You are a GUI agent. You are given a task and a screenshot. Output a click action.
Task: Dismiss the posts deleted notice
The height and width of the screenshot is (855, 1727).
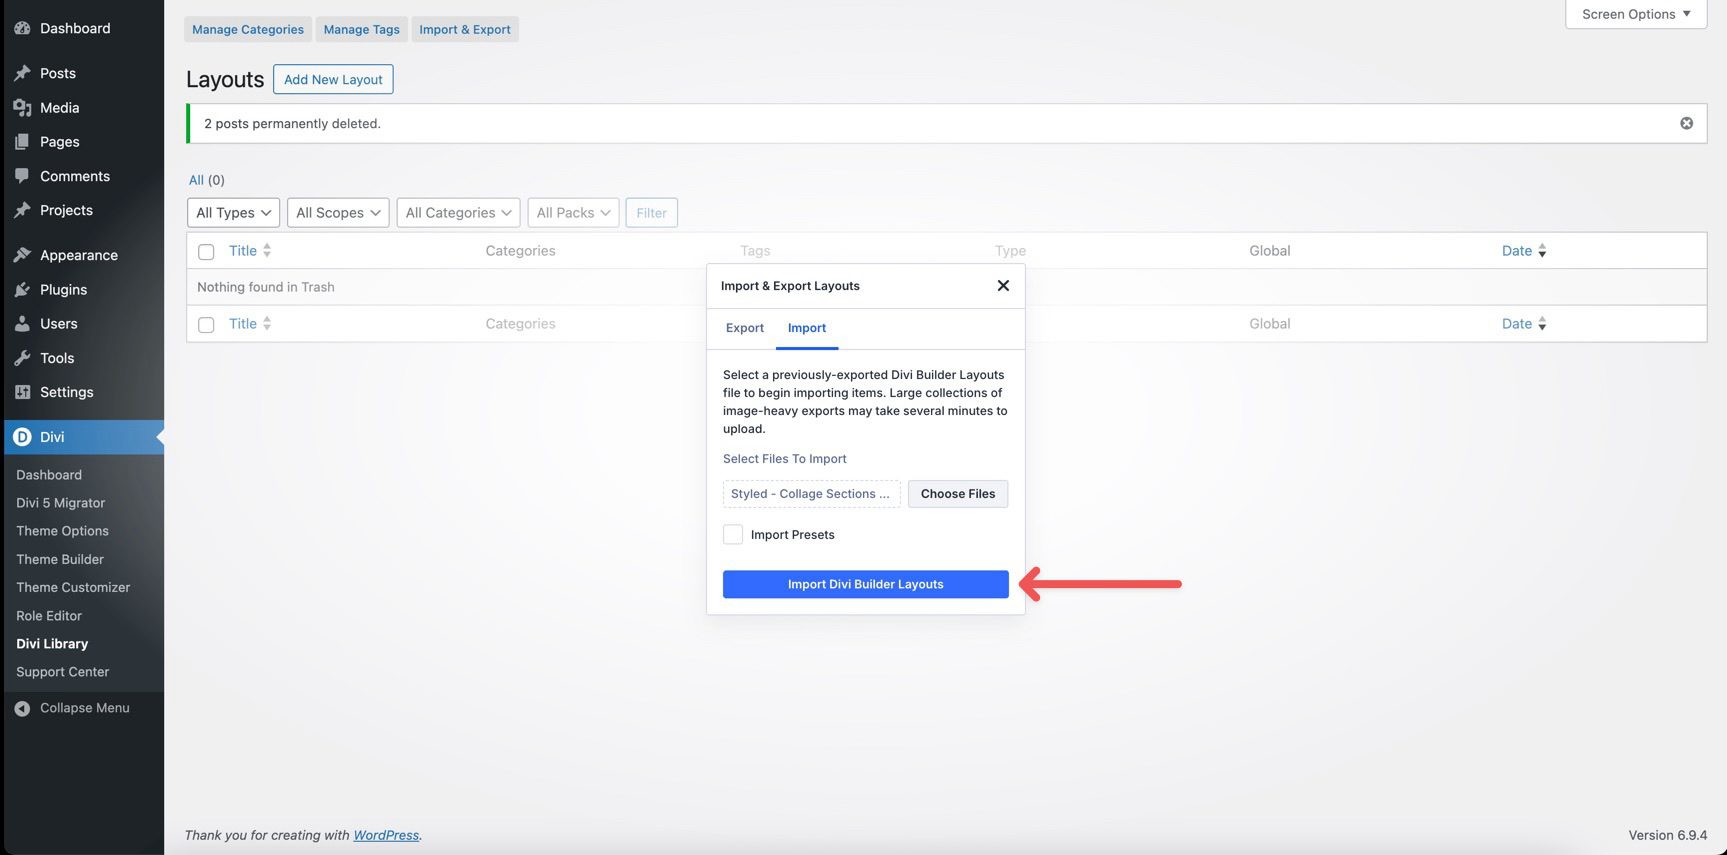pos(1686,123)
